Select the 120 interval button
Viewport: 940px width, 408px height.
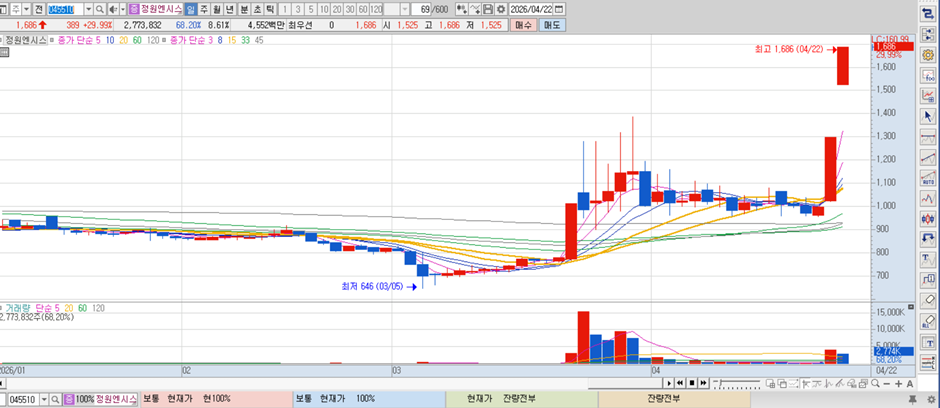376,10
